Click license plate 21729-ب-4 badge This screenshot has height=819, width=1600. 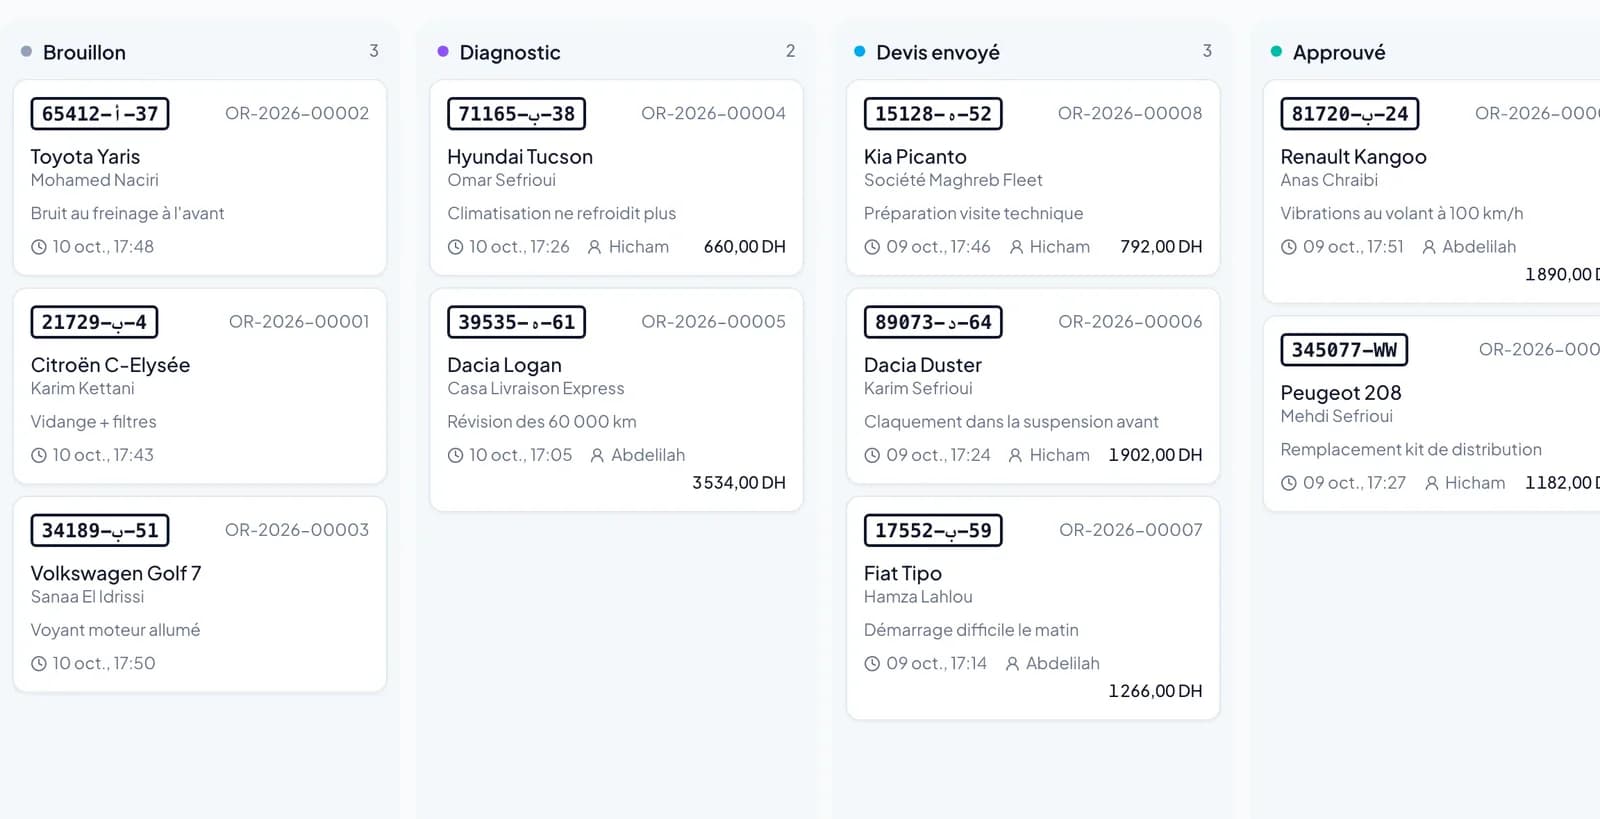94,322
